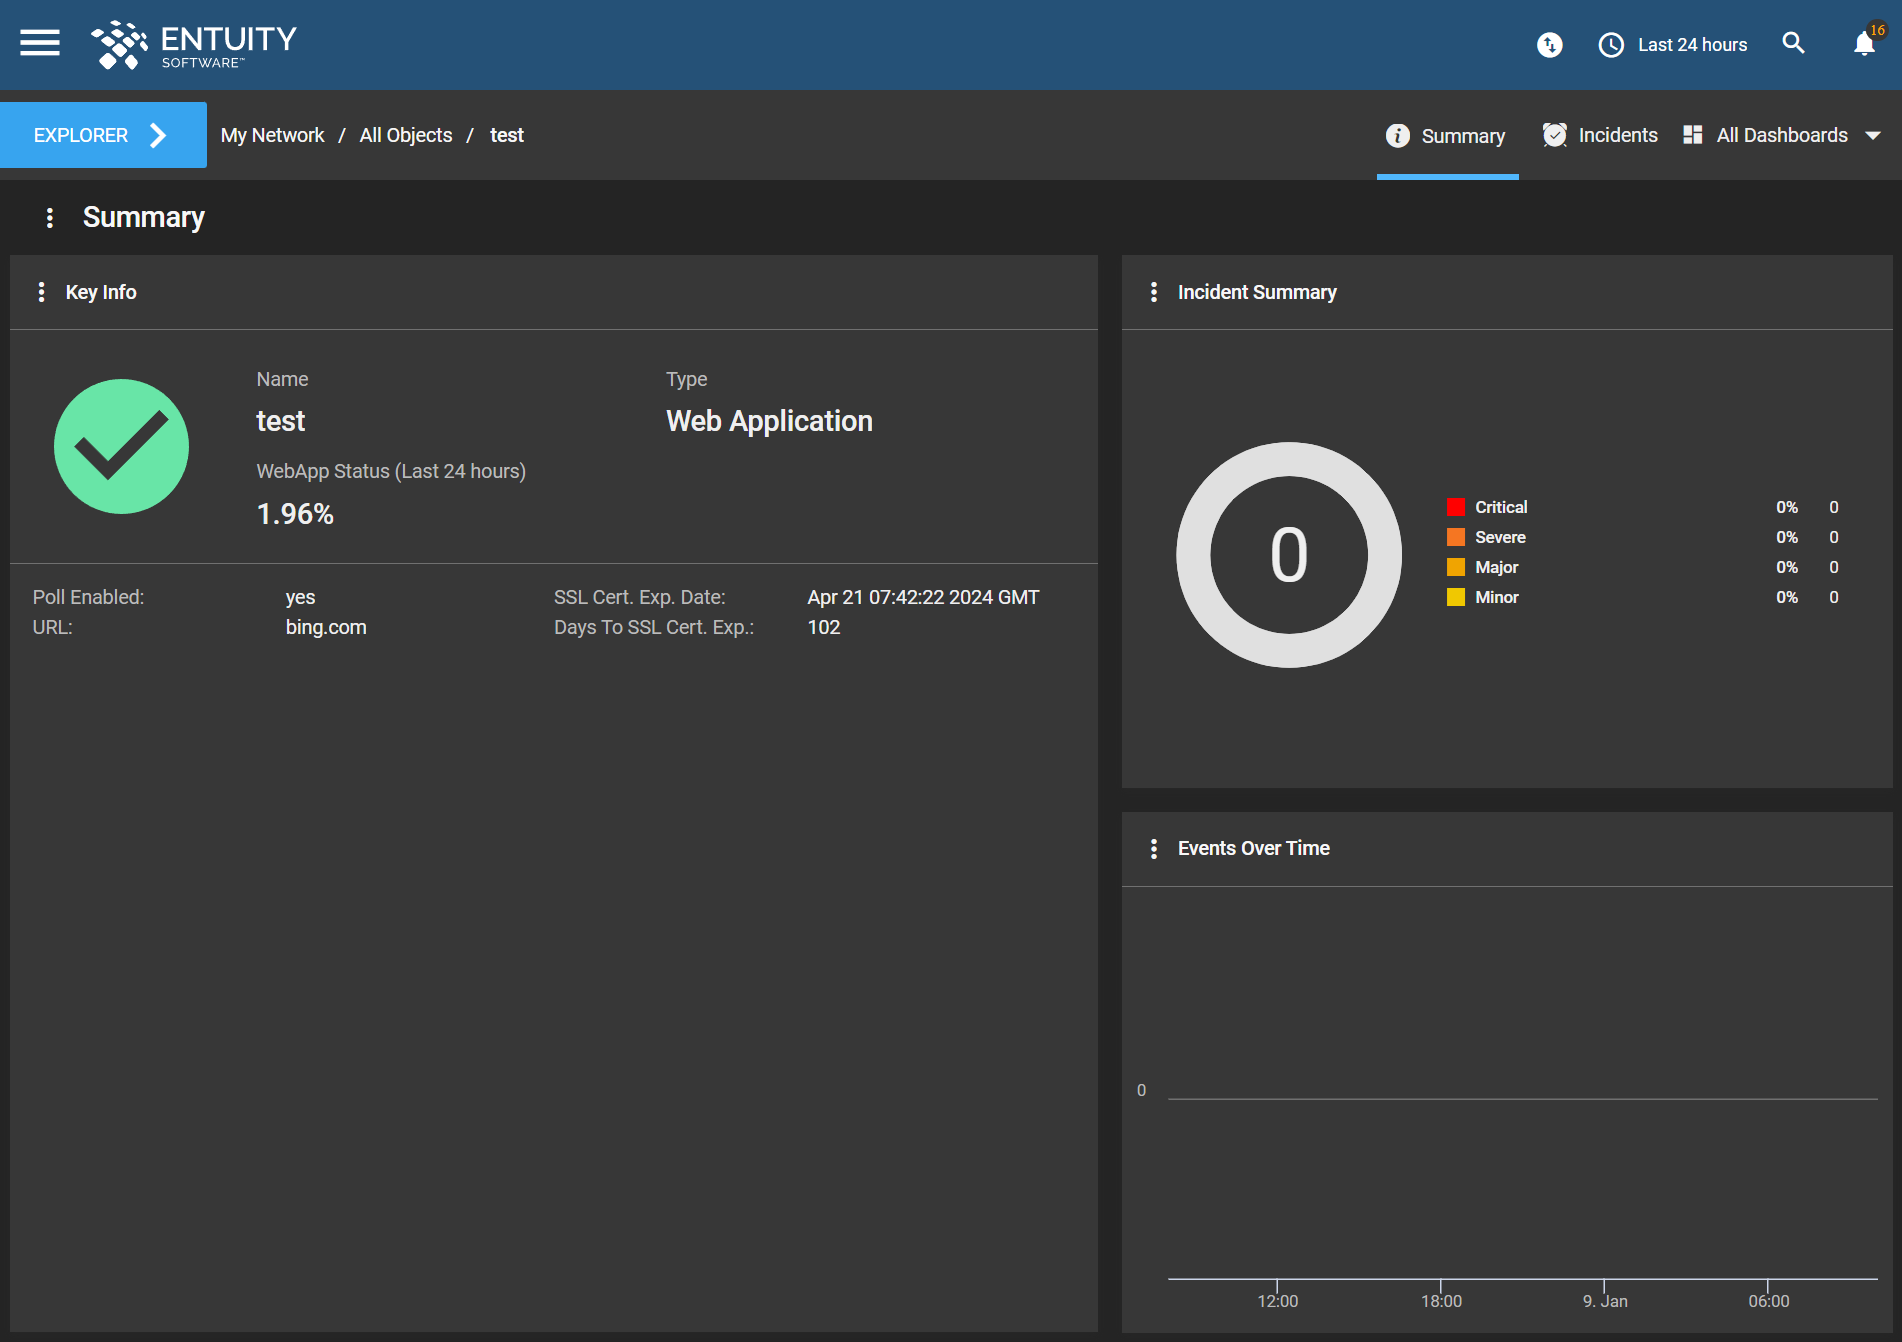Screen dimensions: 1902x1342
Task: Click the incident donut chart showing 0
Action: (x=1289, y=553)
